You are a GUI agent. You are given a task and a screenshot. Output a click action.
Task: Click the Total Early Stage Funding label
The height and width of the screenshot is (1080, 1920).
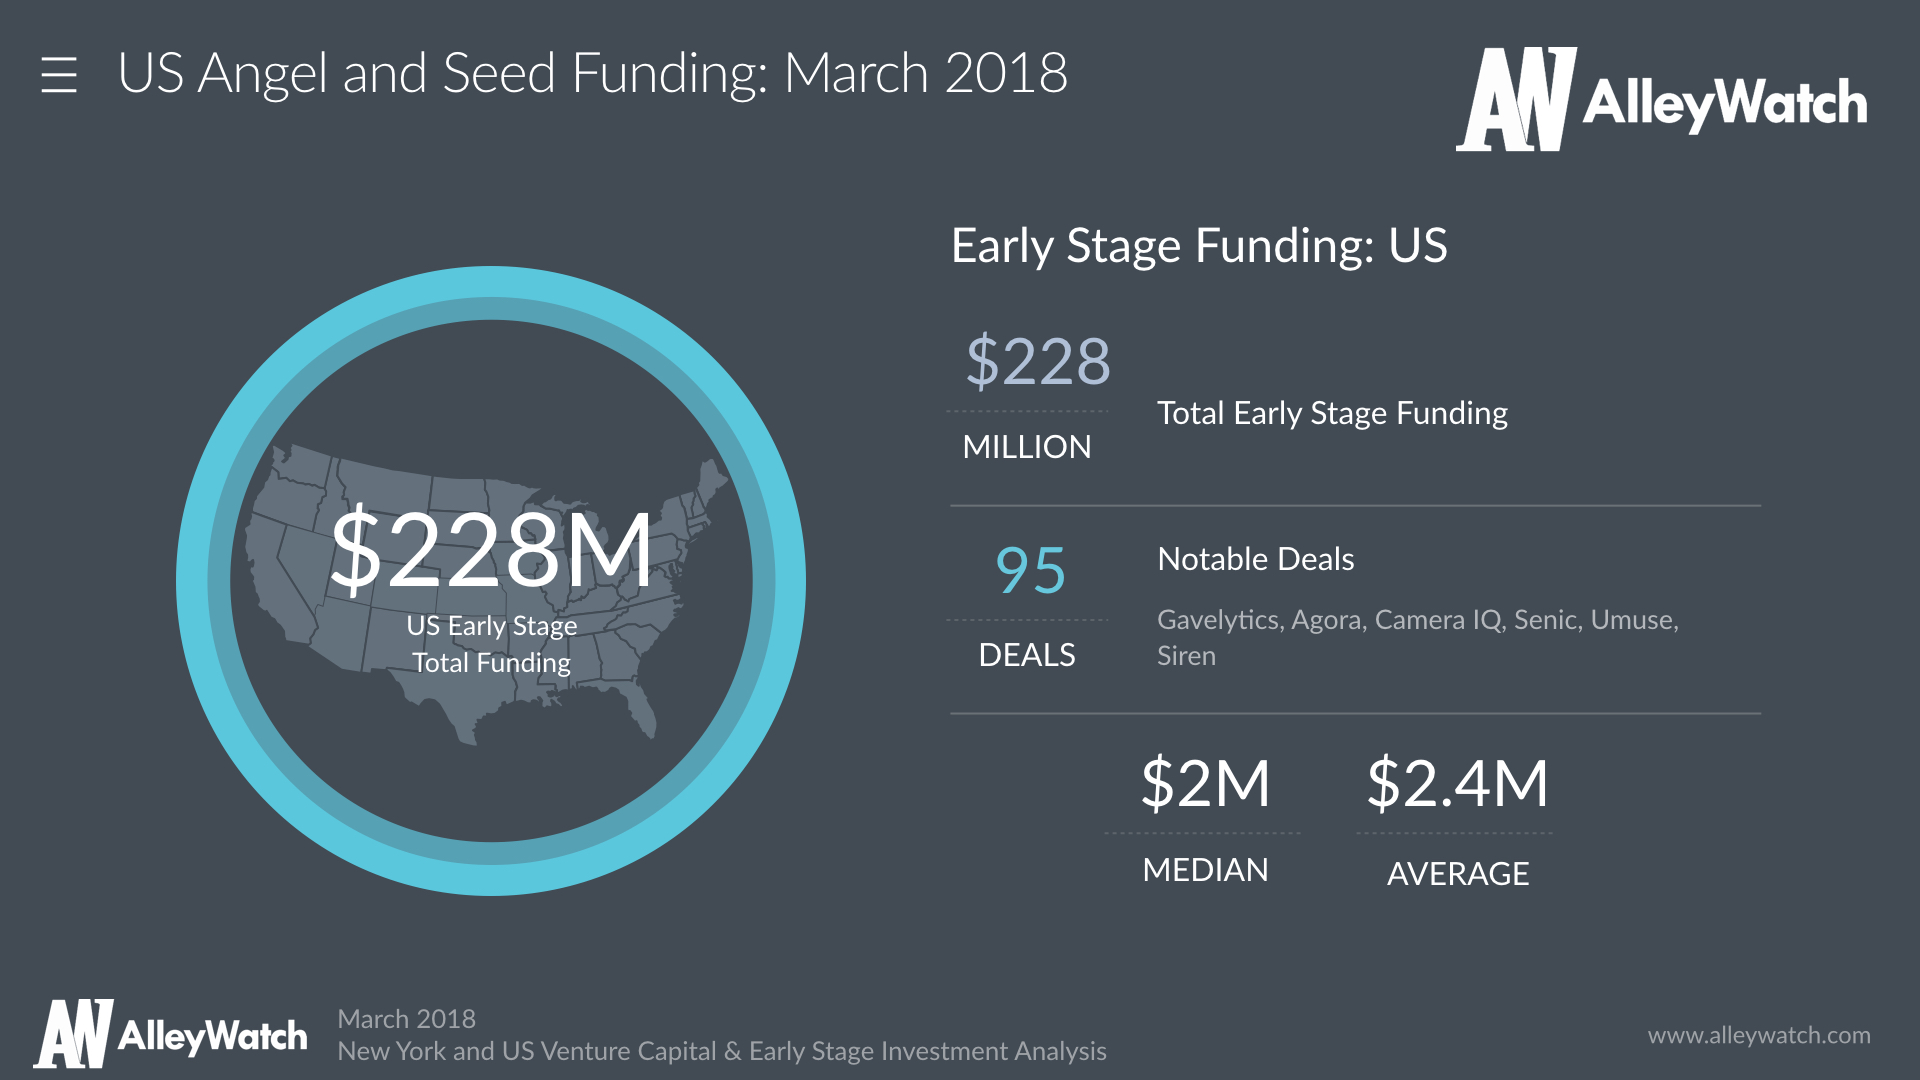click(1331, 413)
